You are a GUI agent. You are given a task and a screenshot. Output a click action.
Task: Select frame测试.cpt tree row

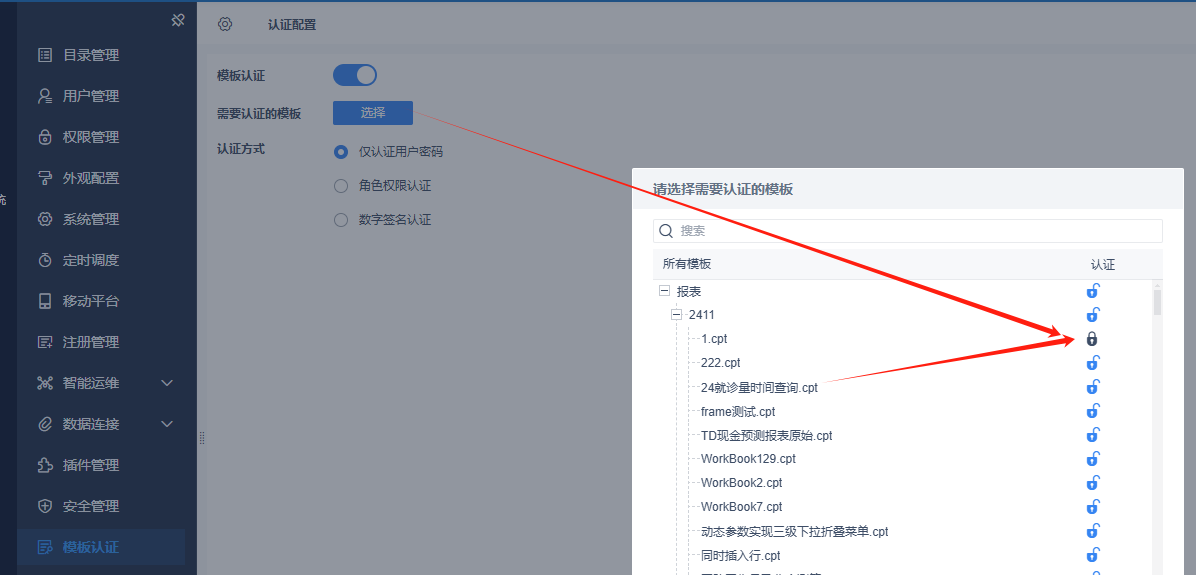[738, 411]
